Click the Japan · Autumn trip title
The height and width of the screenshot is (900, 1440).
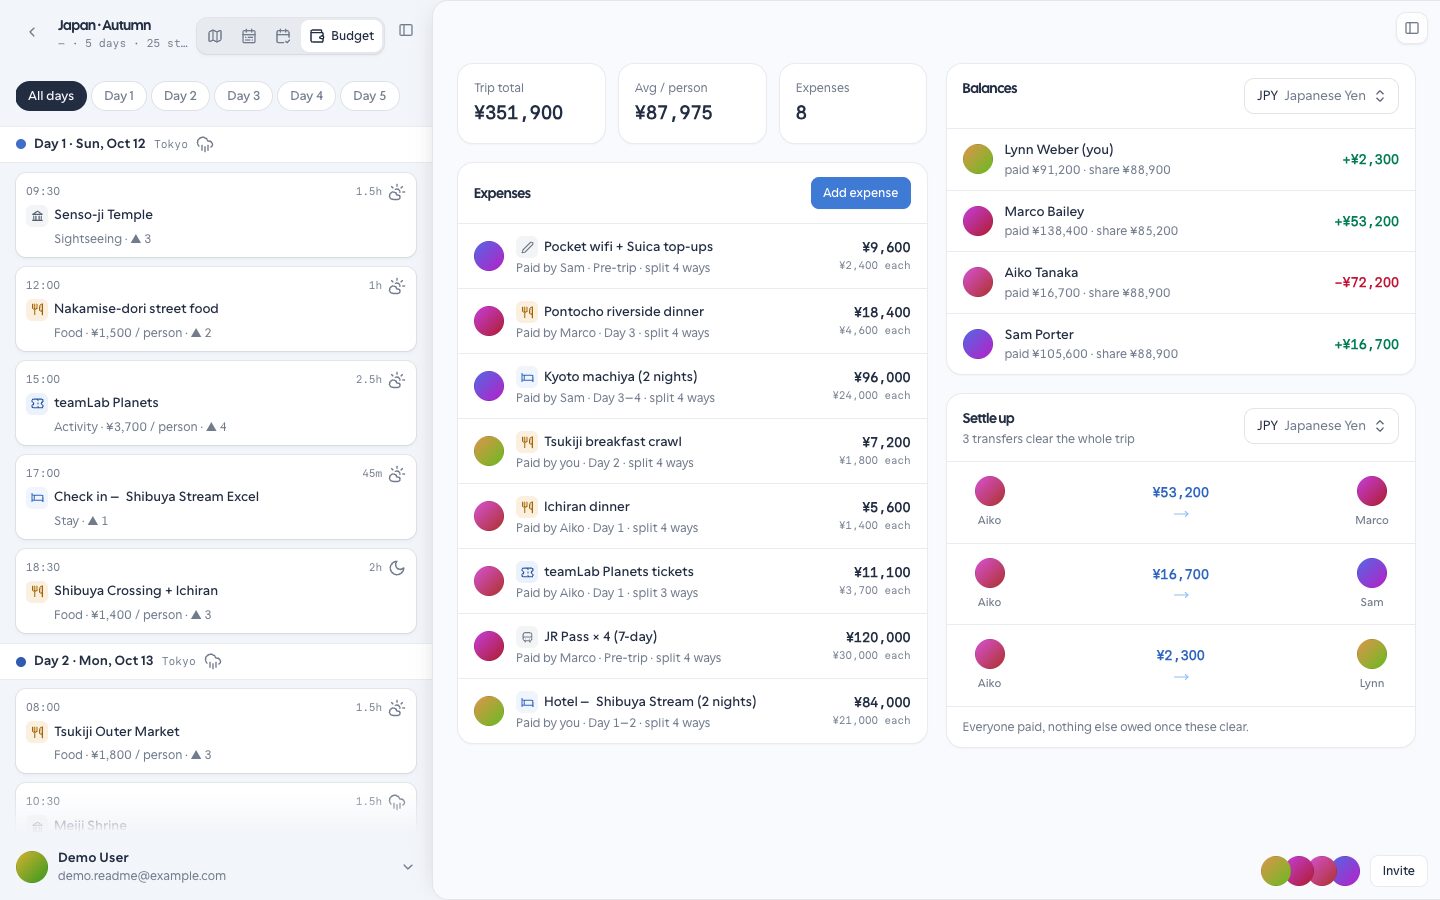point(105,25)
